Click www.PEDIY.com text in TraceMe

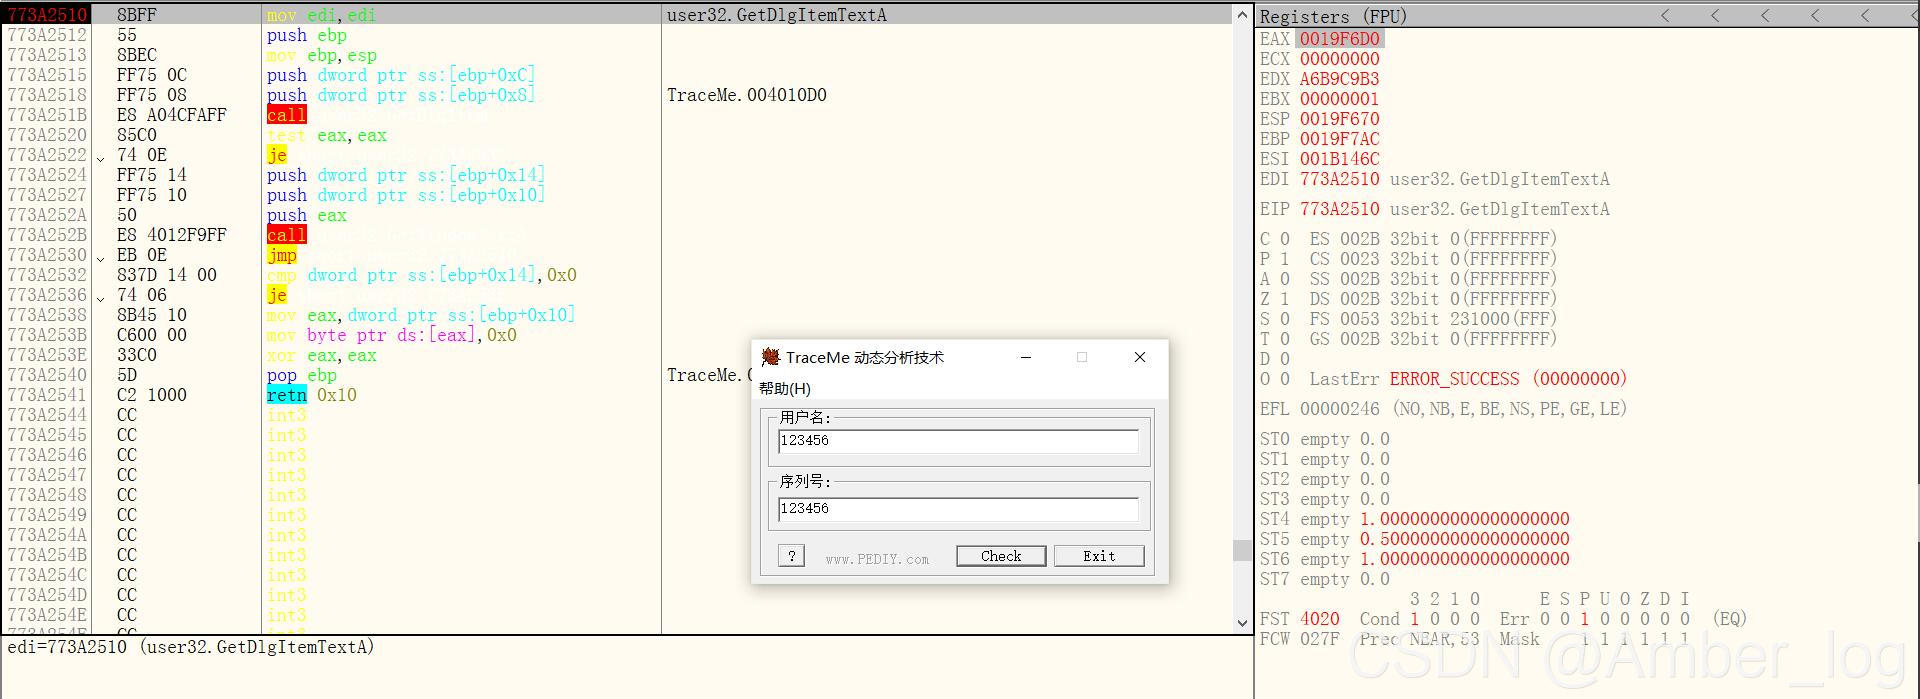click(x=877, y=559)
